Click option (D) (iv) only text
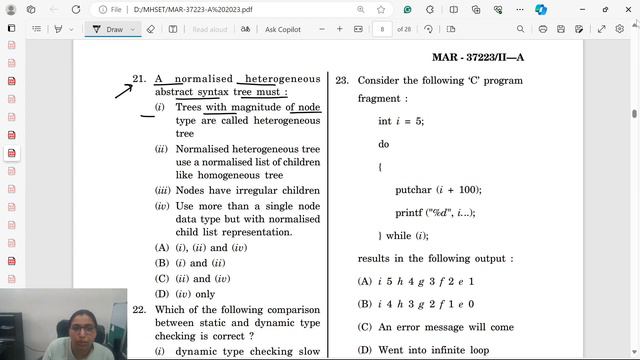This screenshot has height=360, width=640. (x=185, y=294)
